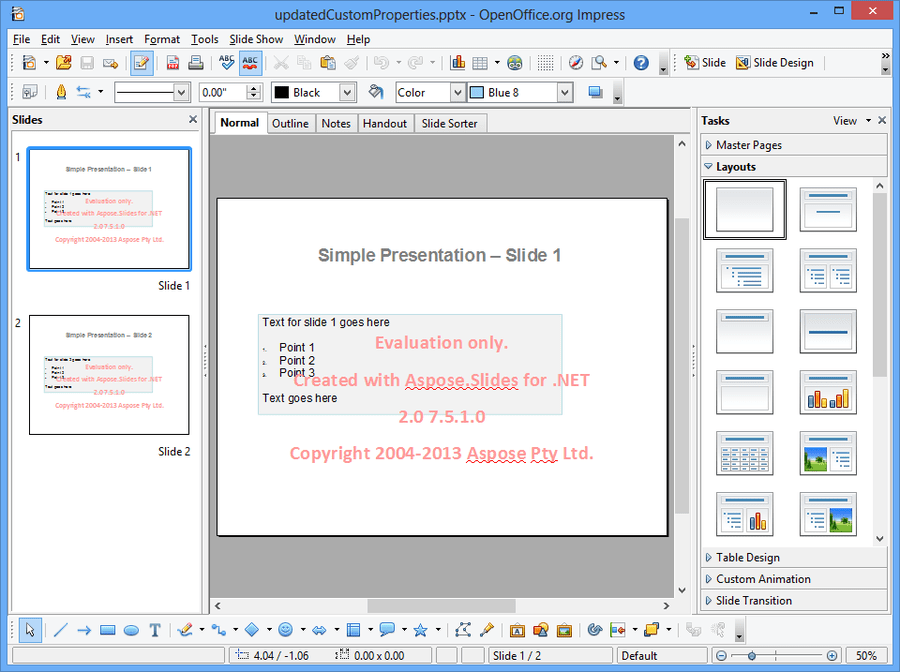
Task: Toggle AutoSpellcheck icon
Action: click(x=250, y=63)
